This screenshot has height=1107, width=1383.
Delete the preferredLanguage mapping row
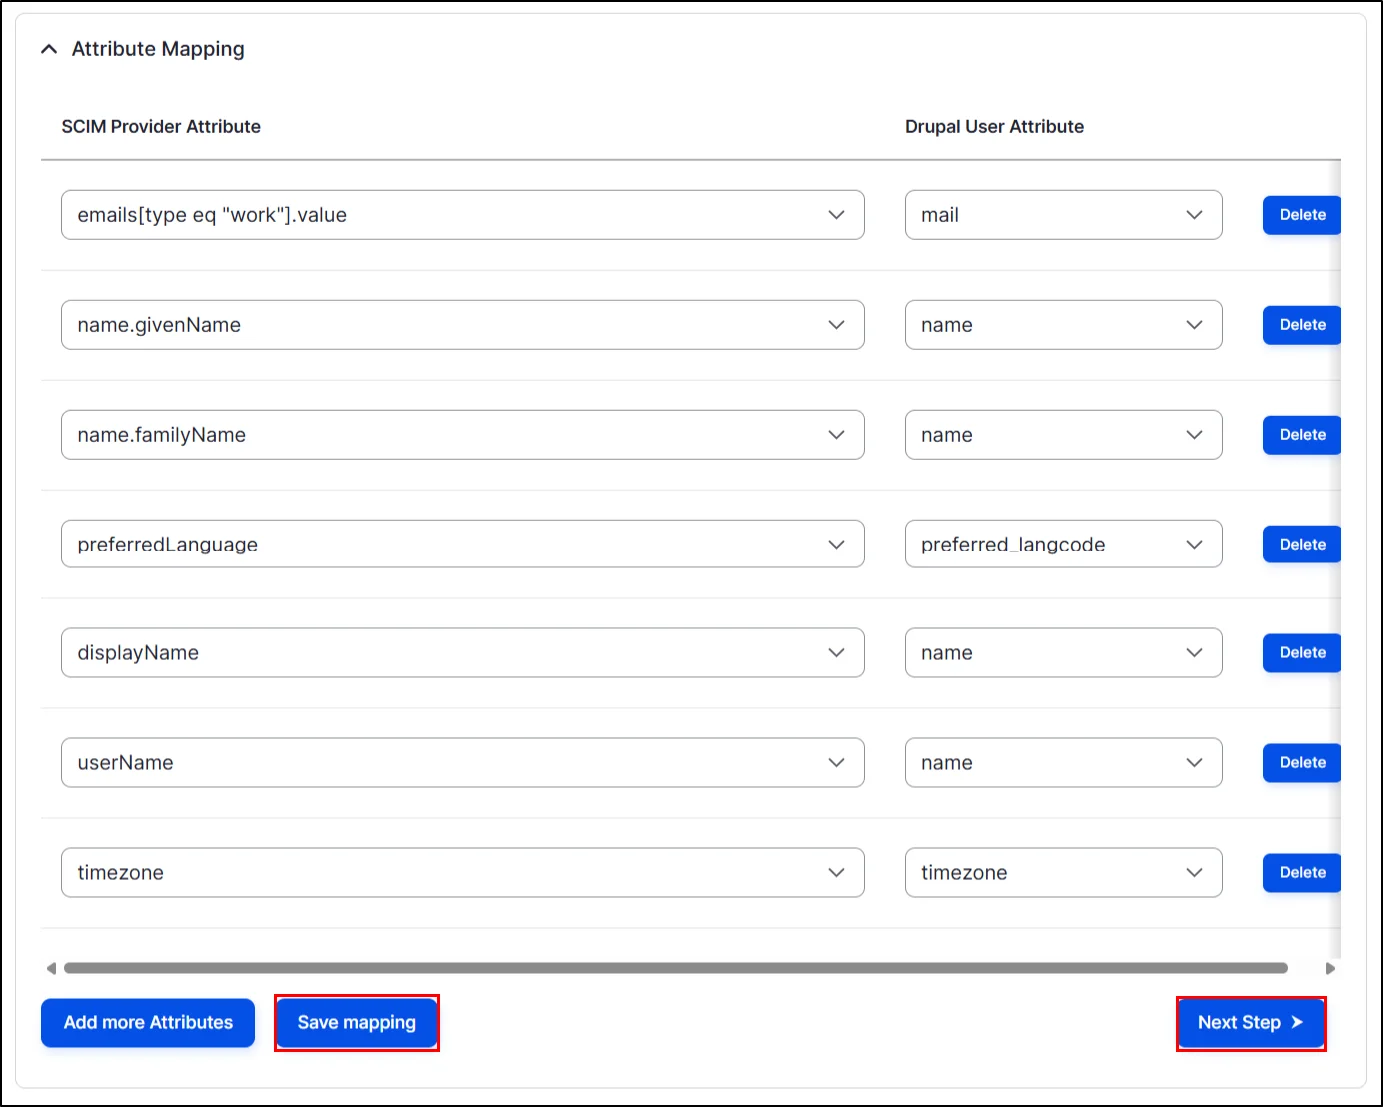pos(1302,545)
